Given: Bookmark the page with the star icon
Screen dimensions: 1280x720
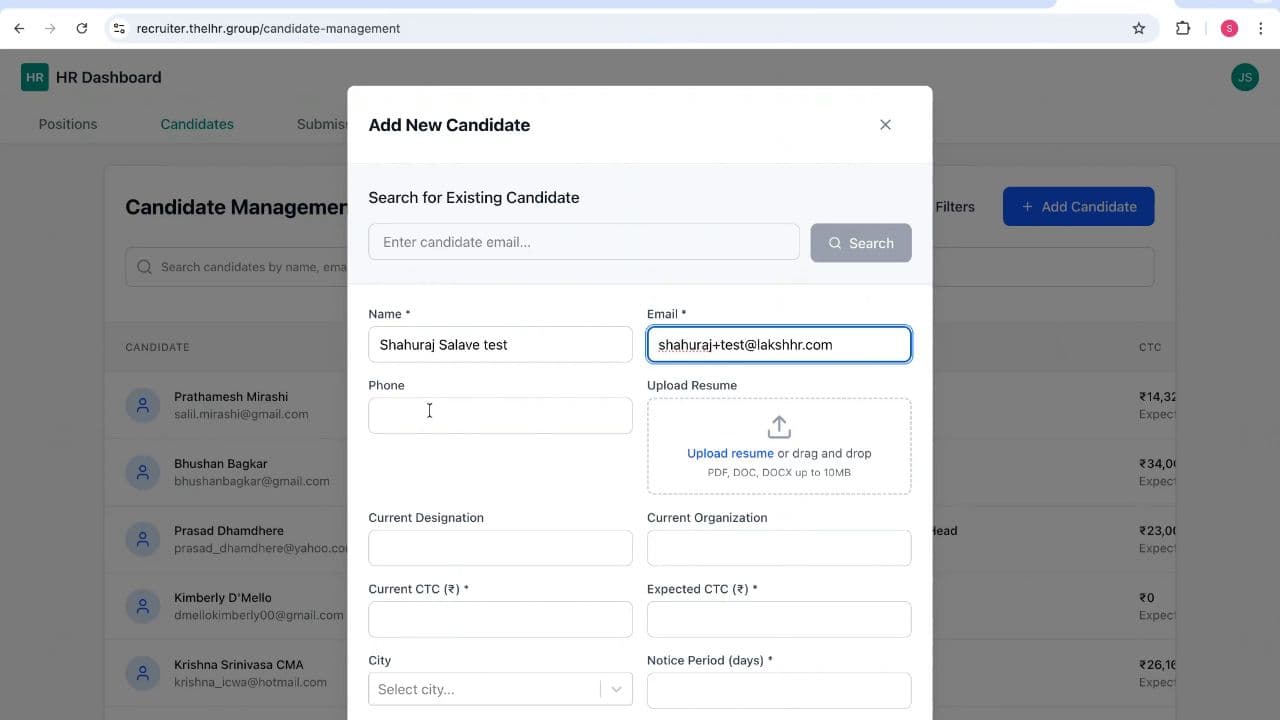Looking at the screenshot, I should coord(1139,28).
